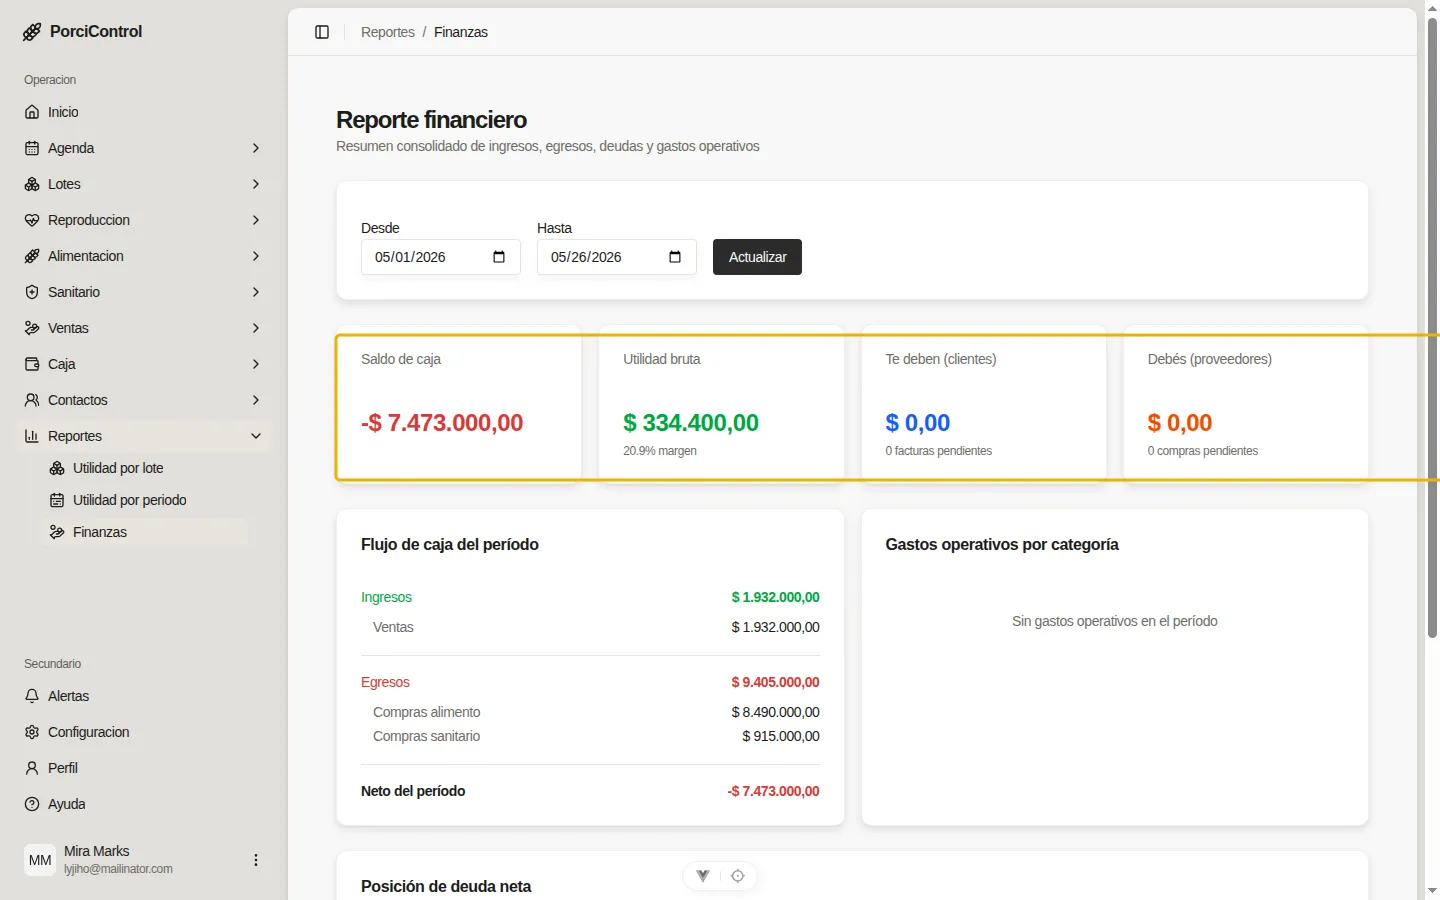Click the Alertas bell icon
The image size is (1440, 900).
point(32,696)
